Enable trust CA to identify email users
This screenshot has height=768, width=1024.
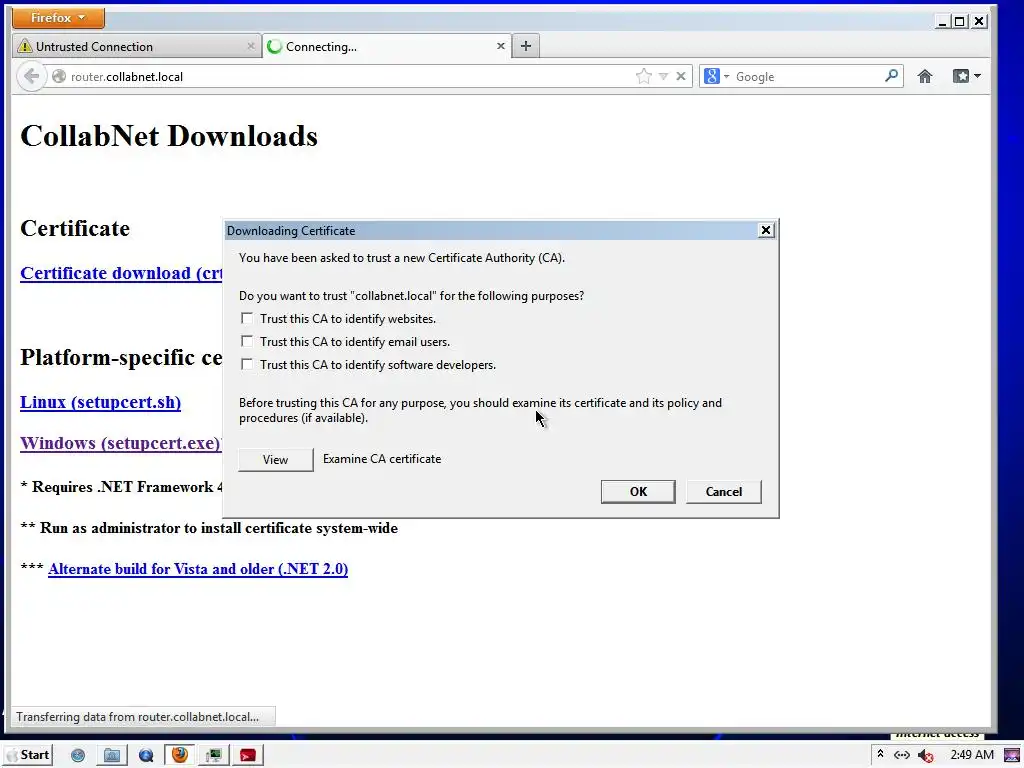click(247, 341)
